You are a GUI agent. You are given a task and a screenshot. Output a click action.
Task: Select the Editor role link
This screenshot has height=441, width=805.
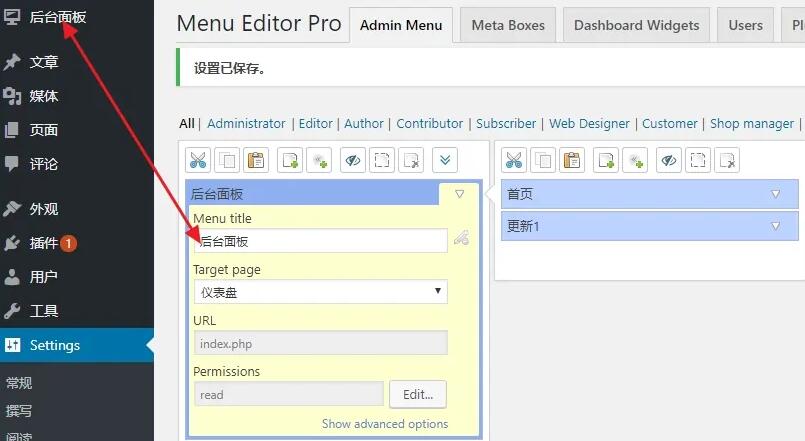click(x=316, y=124)
